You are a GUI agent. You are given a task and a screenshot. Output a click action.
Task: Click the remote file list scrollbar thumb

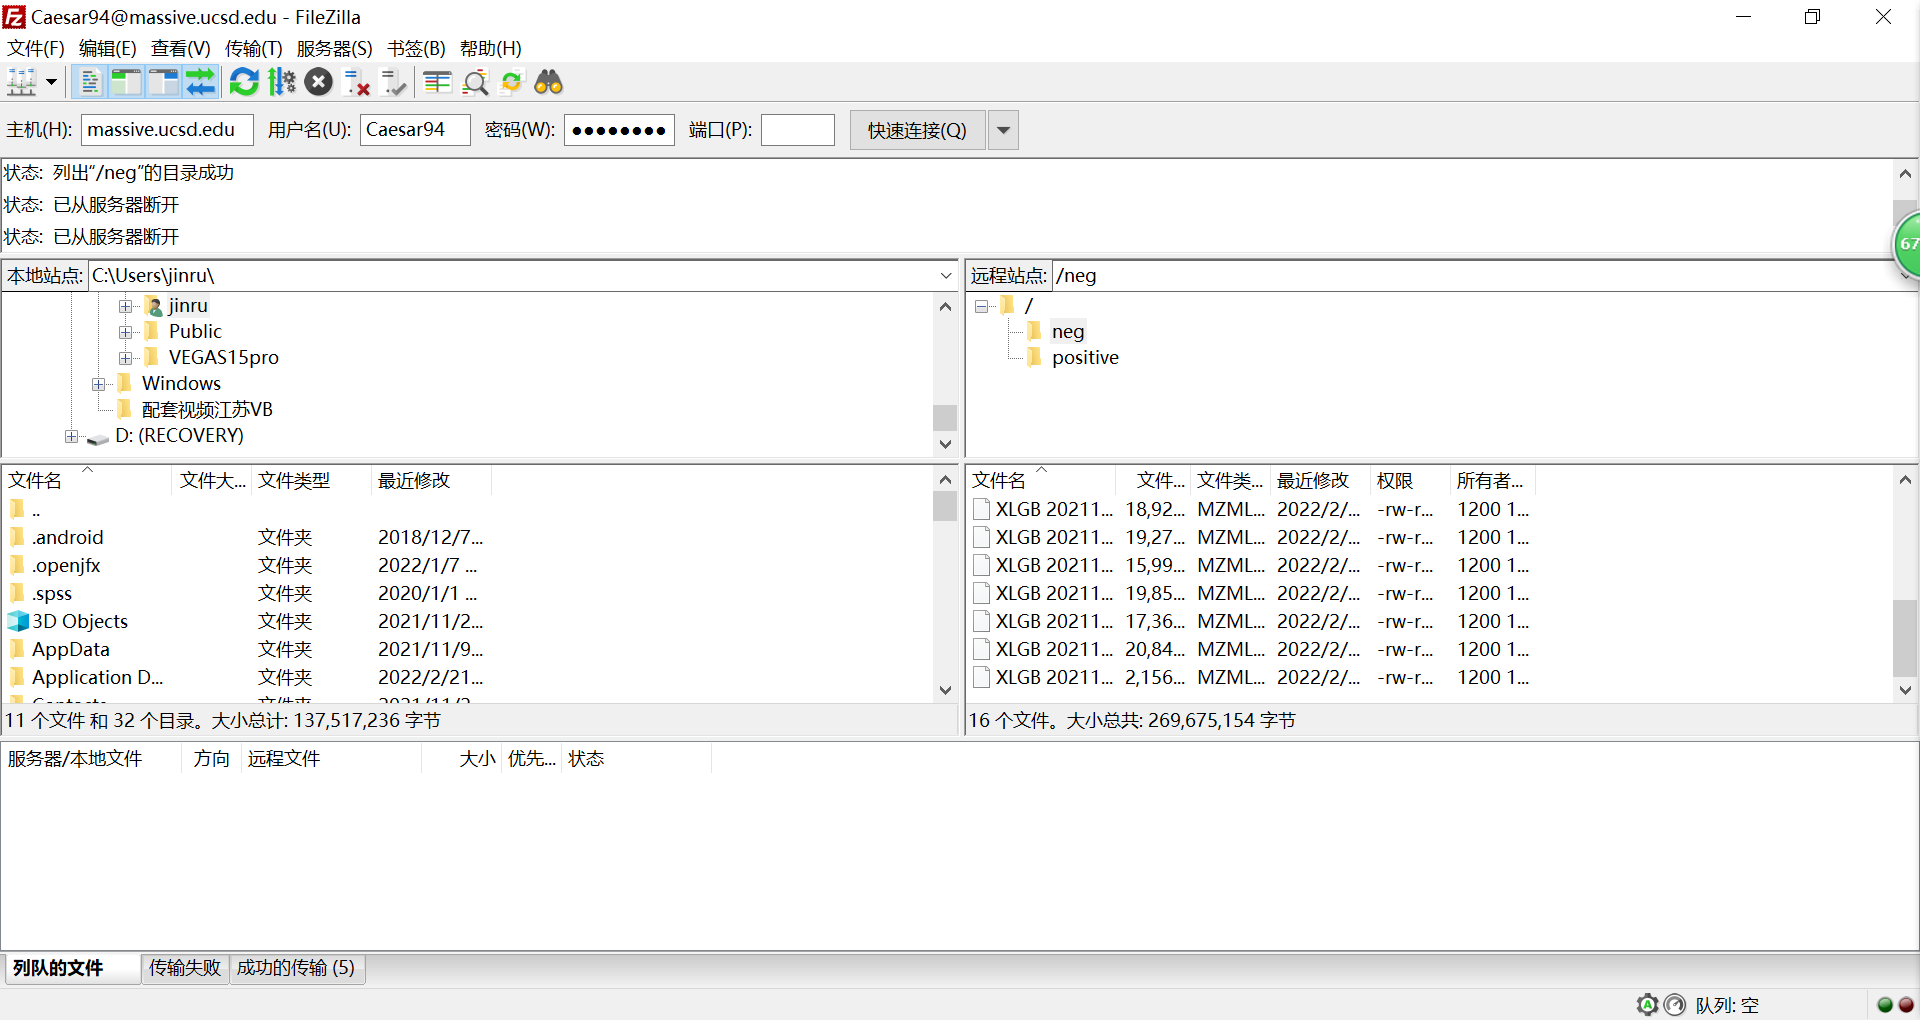pyautogui.click(x=1905, y=638)
